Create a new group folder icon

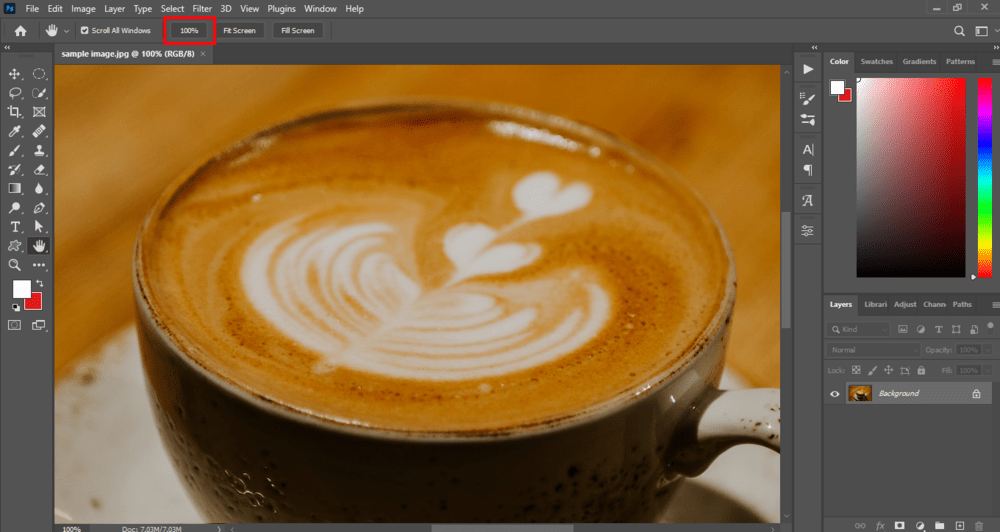point(939,526)
